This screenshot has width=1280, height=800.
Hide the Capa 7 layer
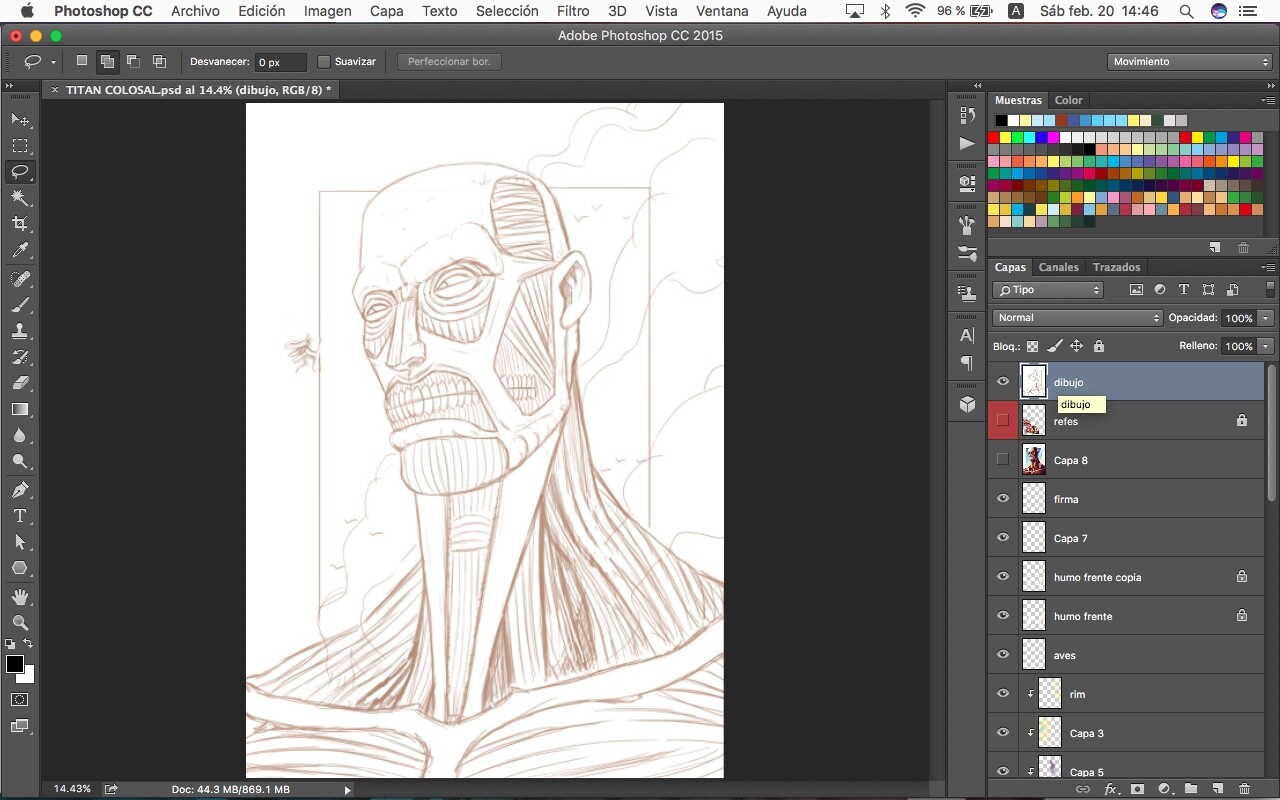pos(1003,537)
